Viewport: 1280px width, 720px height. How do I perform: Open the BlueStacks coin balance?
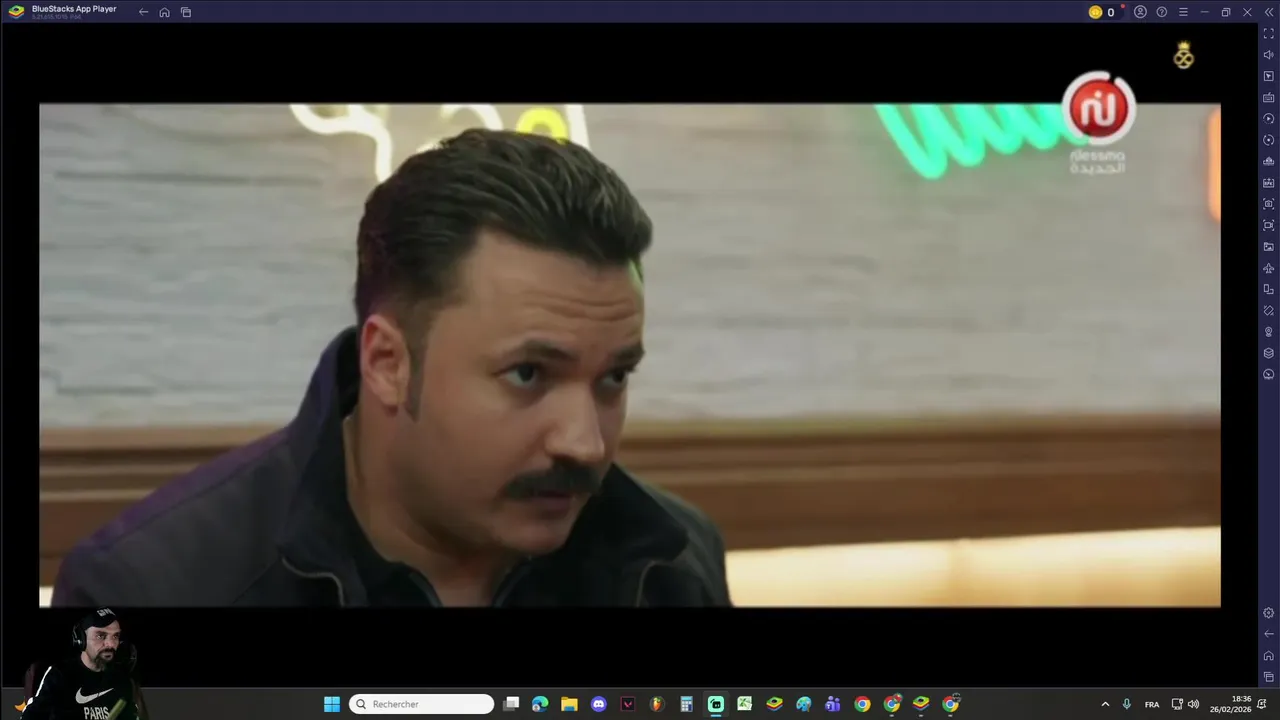click(1102, 12)
